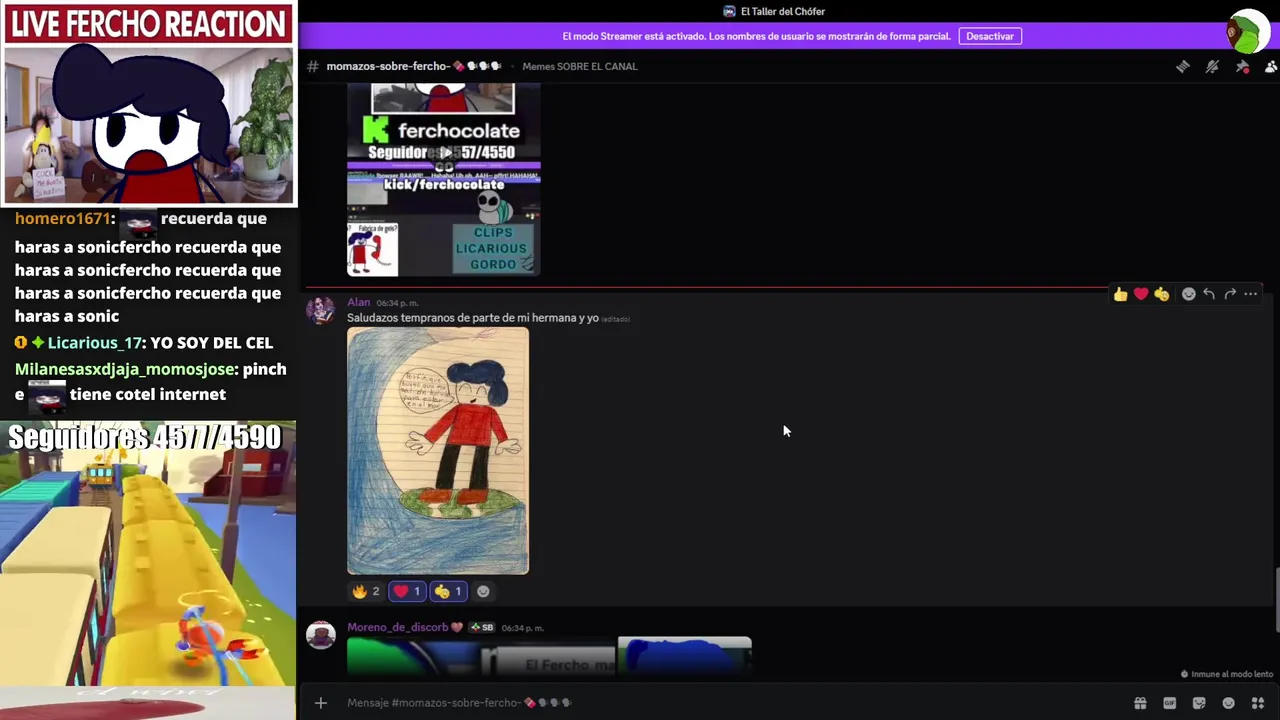Forward Alan's message with arrow icon

point(1230,294)
